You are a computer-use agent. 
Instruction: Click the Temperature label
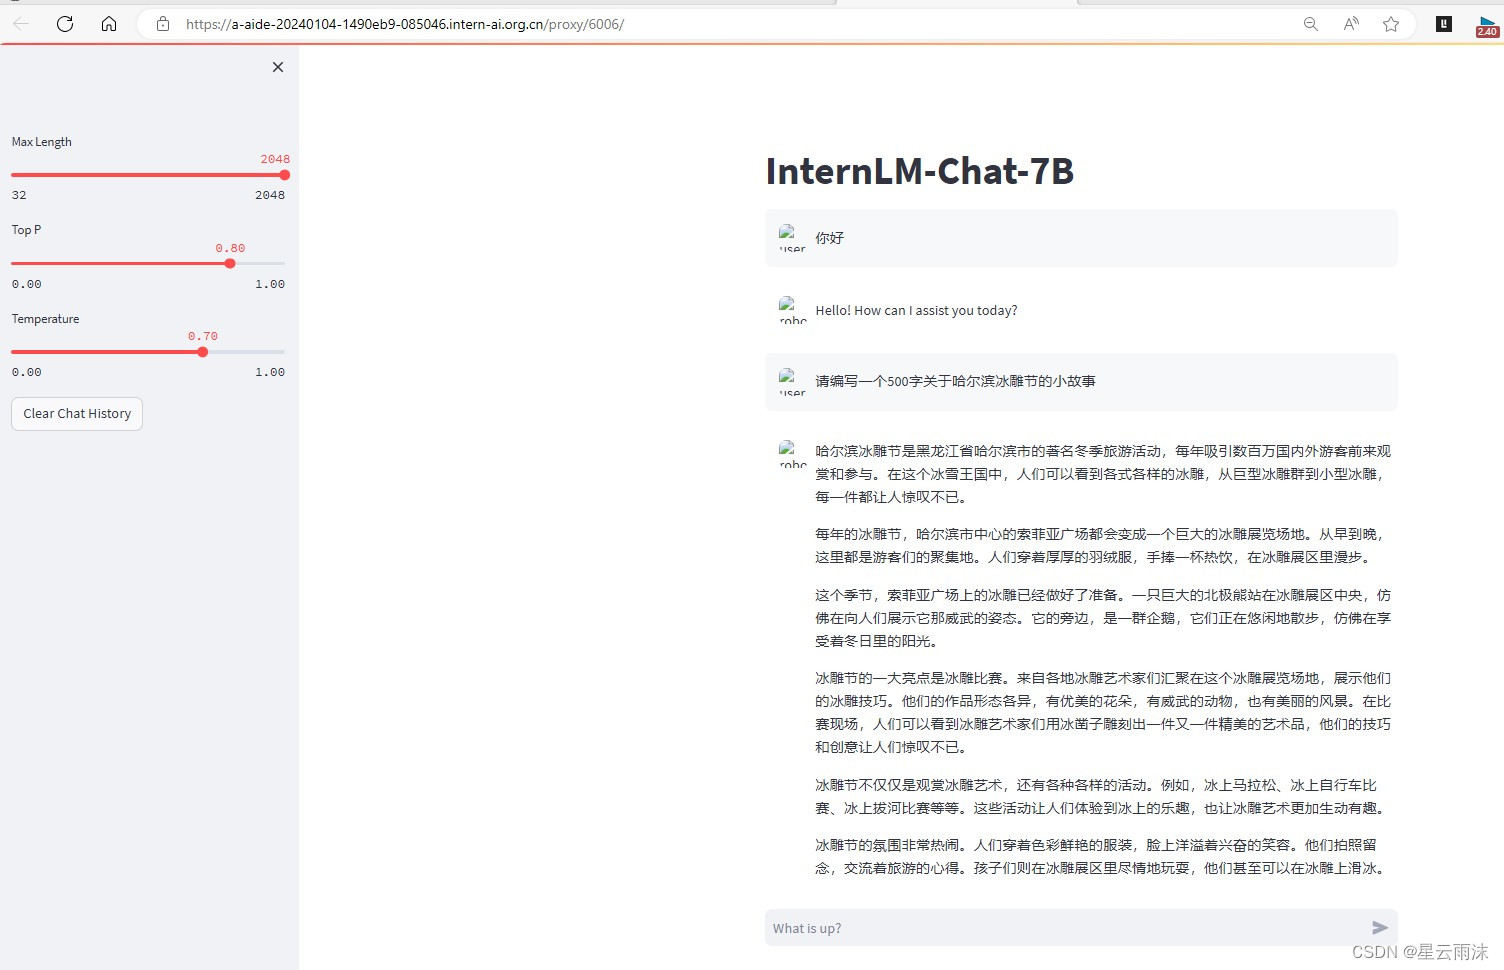[x=45, y=319]
